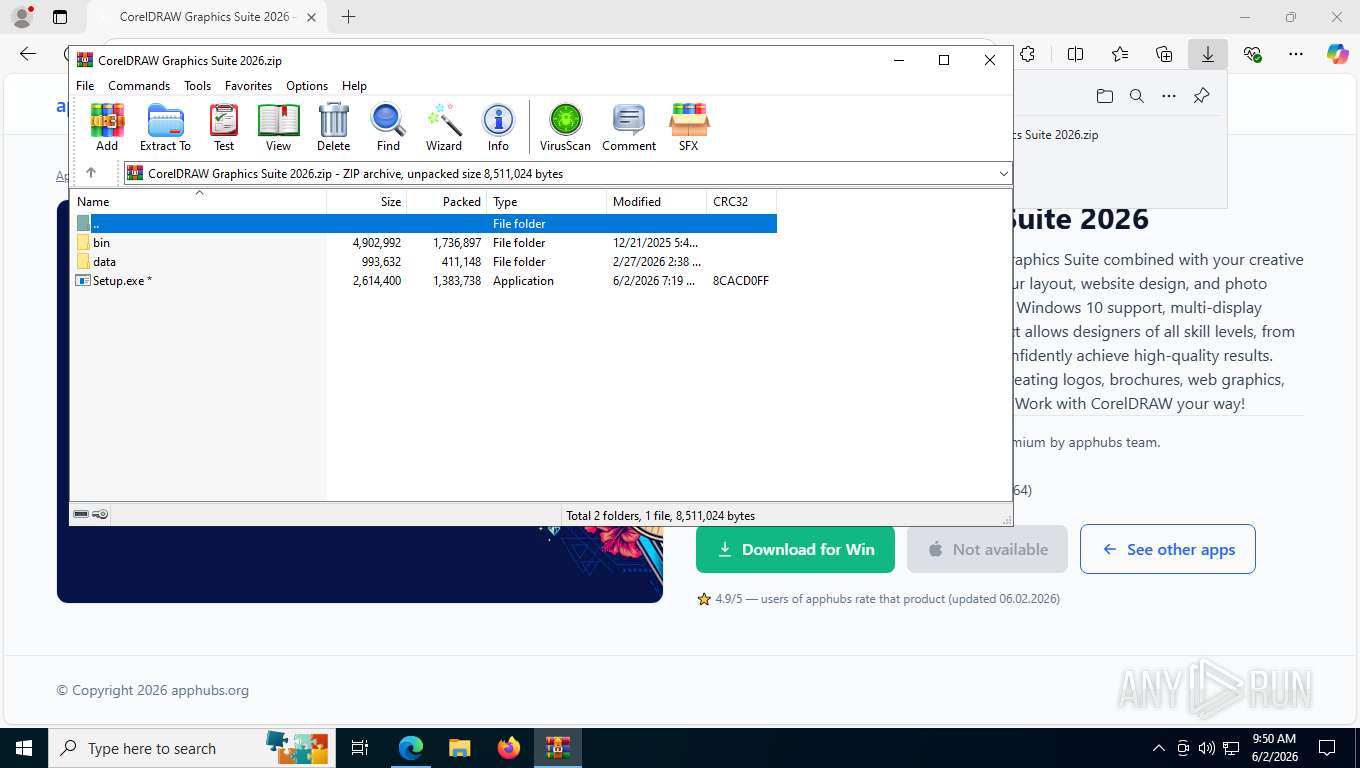The height and width of the screenshot is (768, 1360).
Task: Click Edge browser essentials heart icon
Action: pyautogui.click(x=1252, y=54)
